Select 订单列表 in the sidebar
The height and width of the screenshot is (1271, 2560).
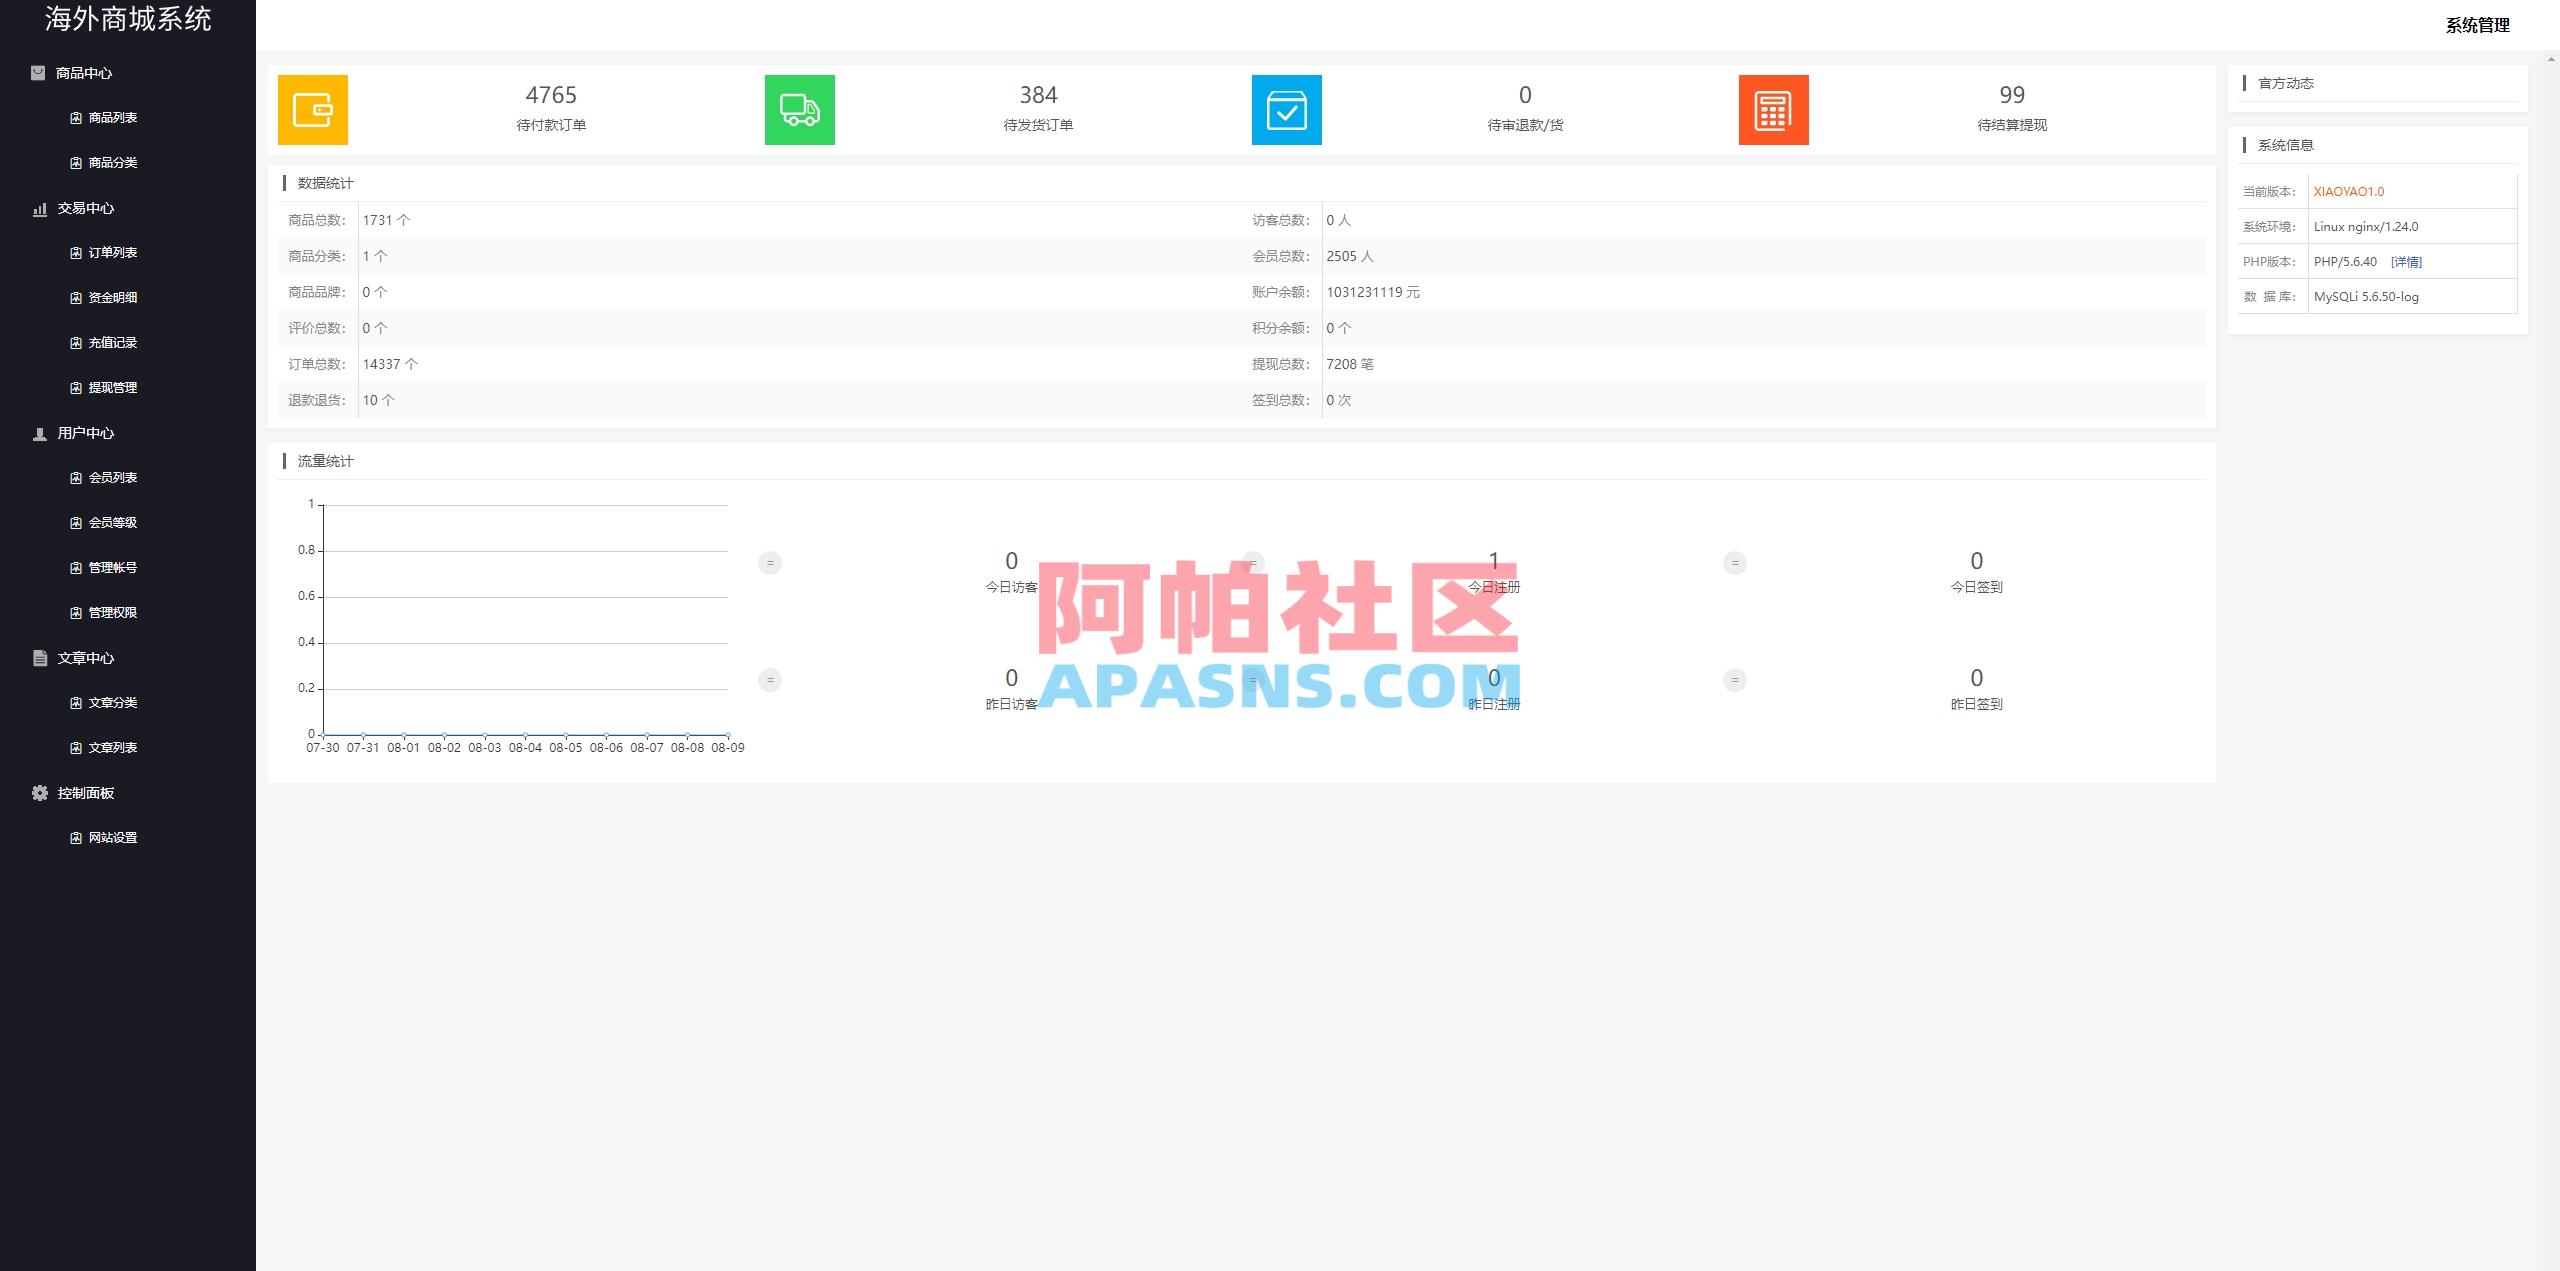[x=113, y=252]
